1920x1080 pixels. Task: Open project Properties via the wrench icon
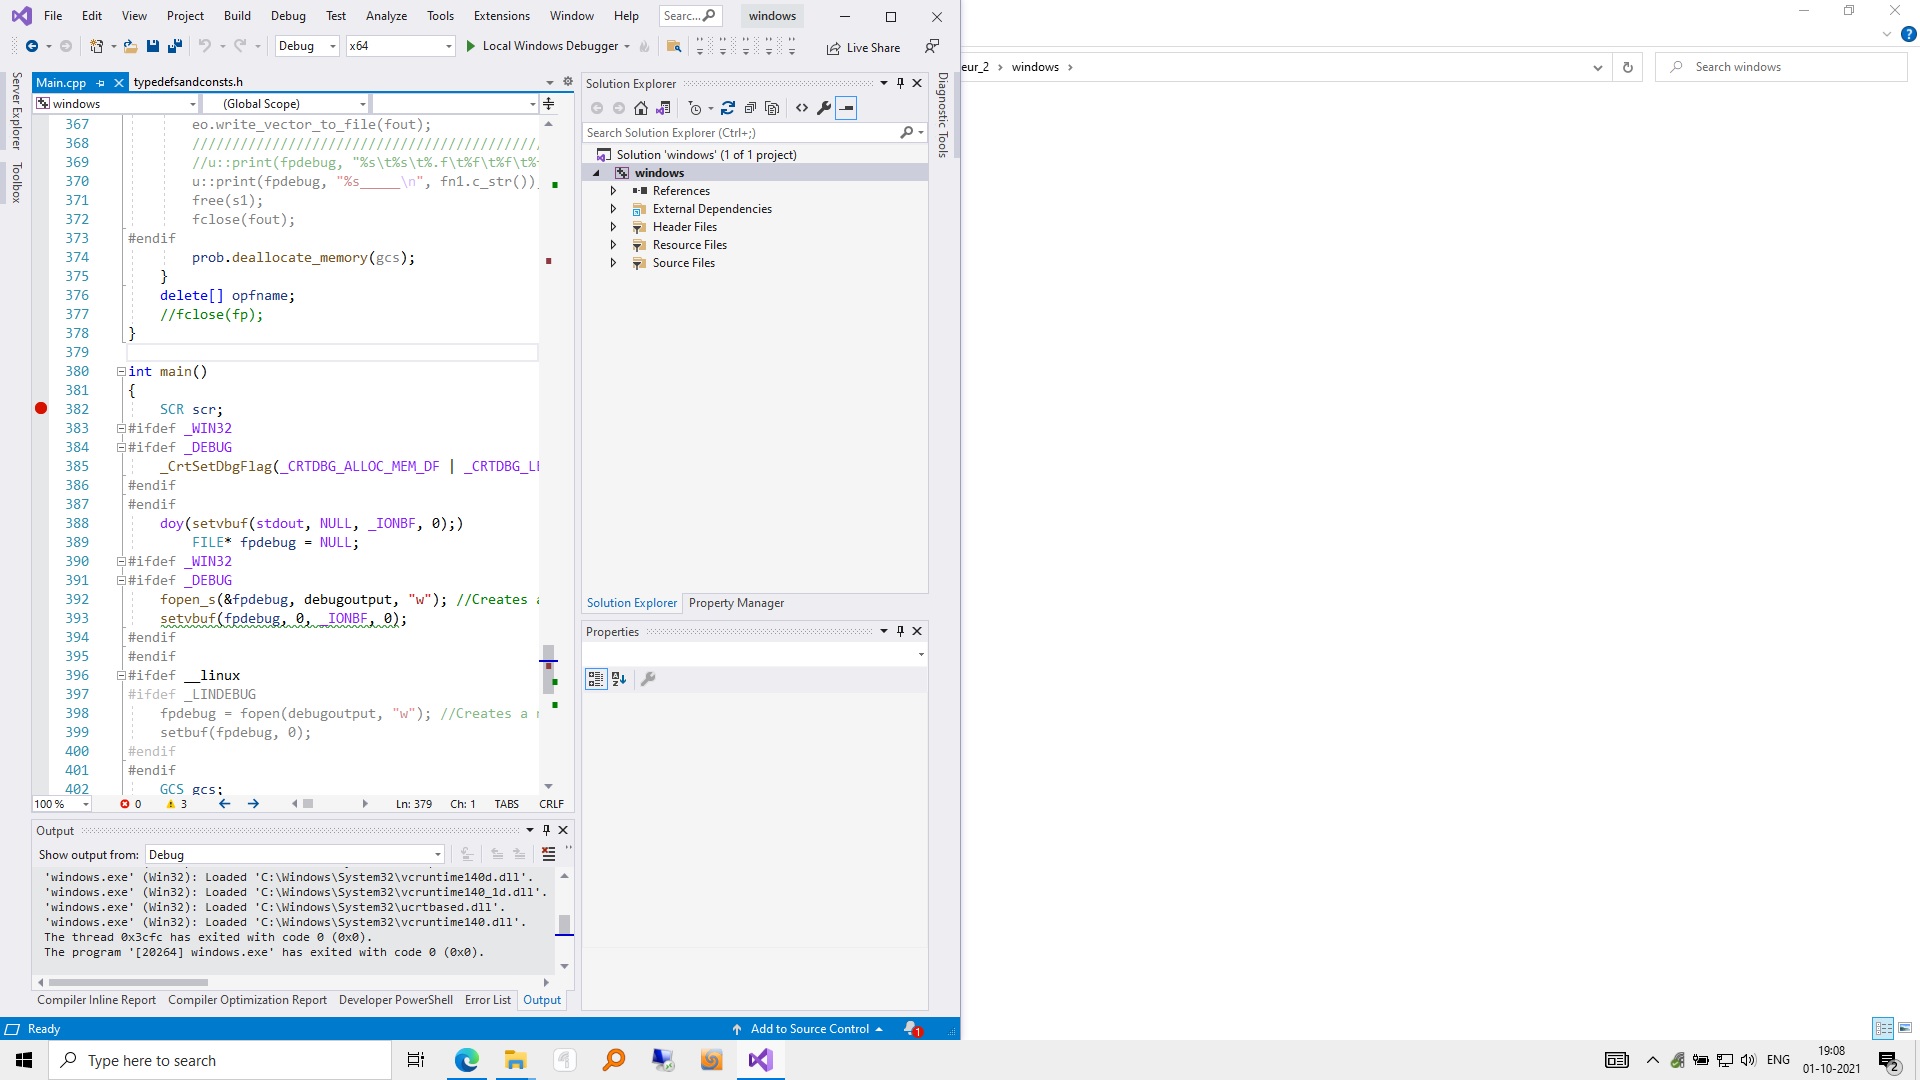click(x=824, y=108)
